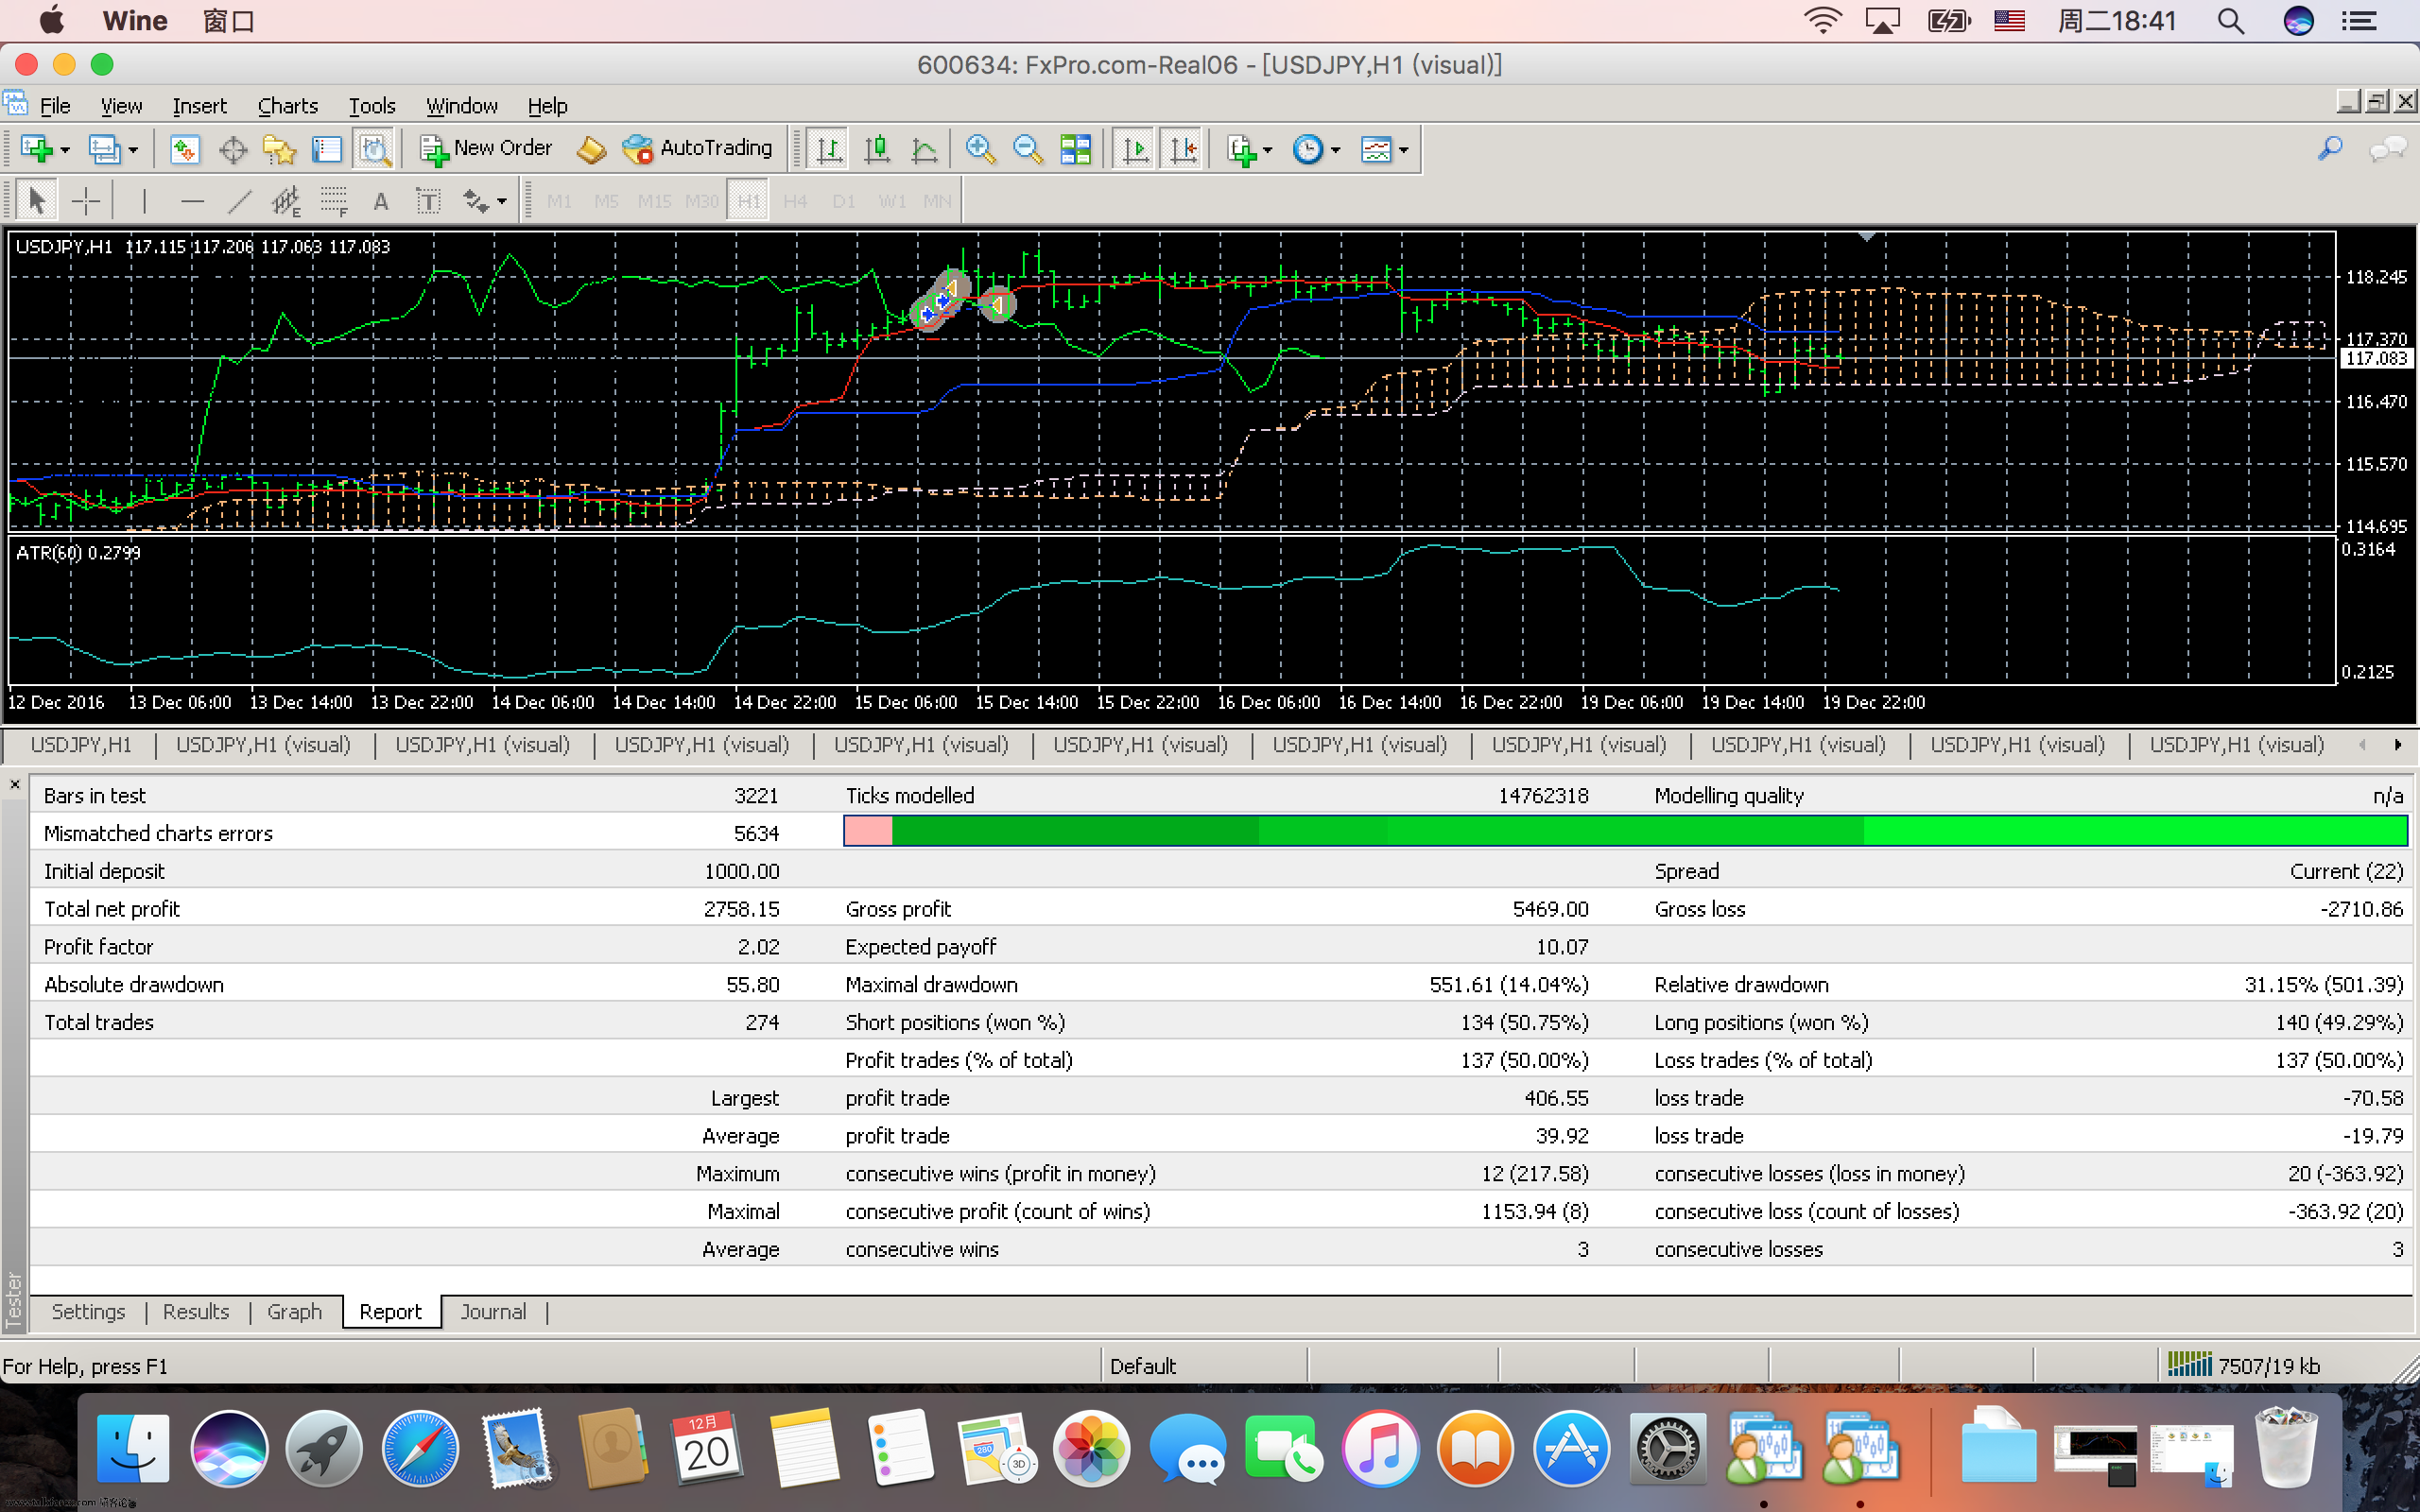Select the H4 timeframe button
Image resolution: width=2420 pixels, height=1512 pixels.
pos(795,201)
